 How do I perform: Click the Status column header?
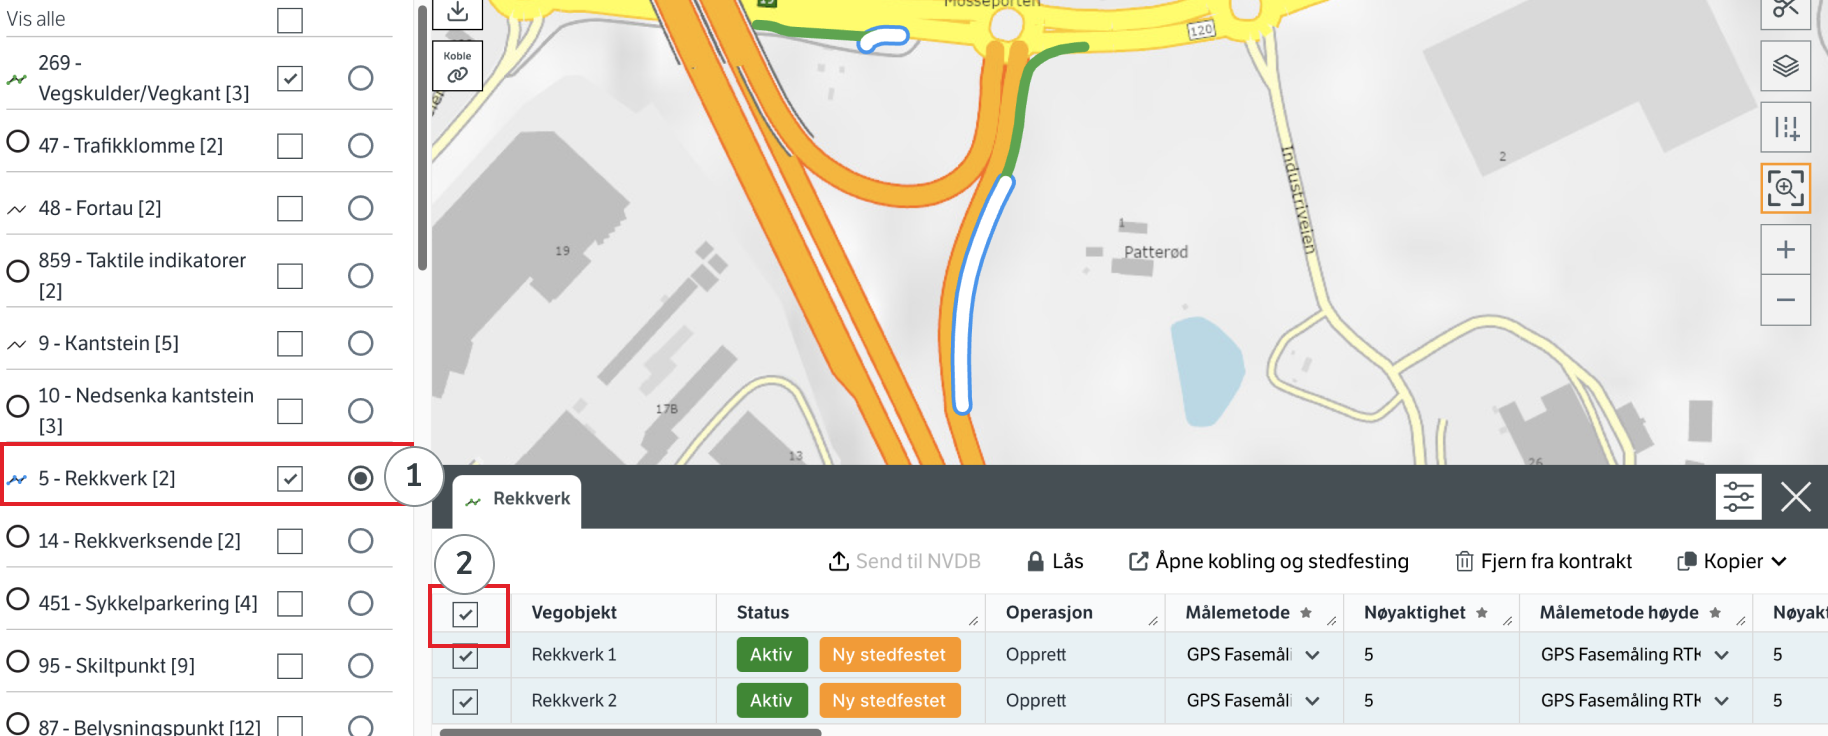coord(762,613)
